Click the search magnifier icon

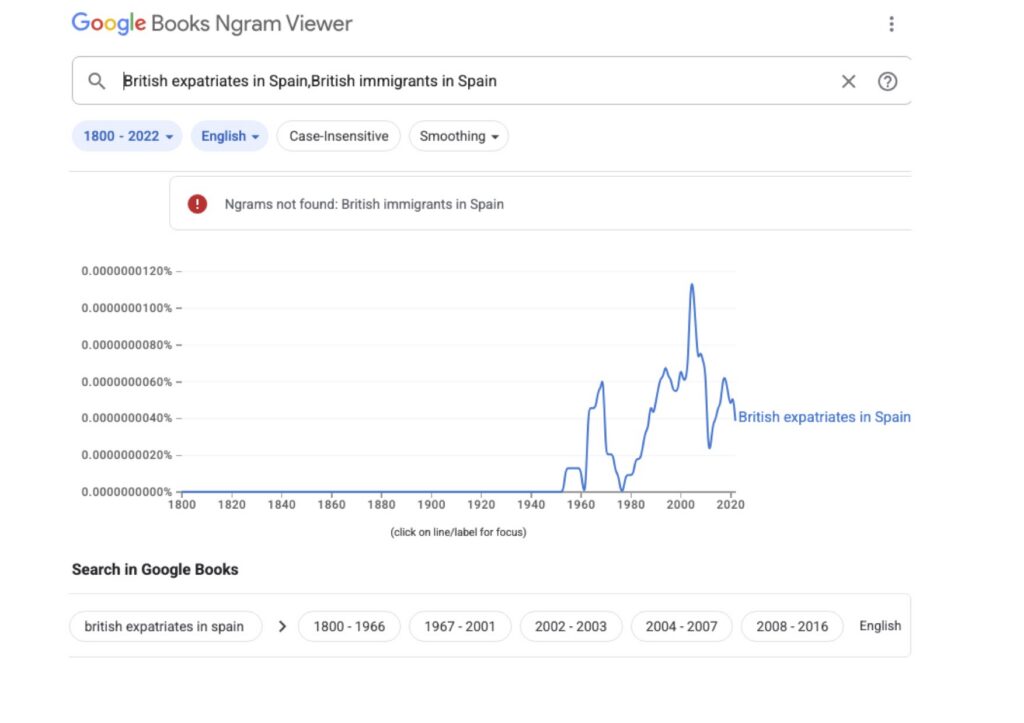(96, 81)
